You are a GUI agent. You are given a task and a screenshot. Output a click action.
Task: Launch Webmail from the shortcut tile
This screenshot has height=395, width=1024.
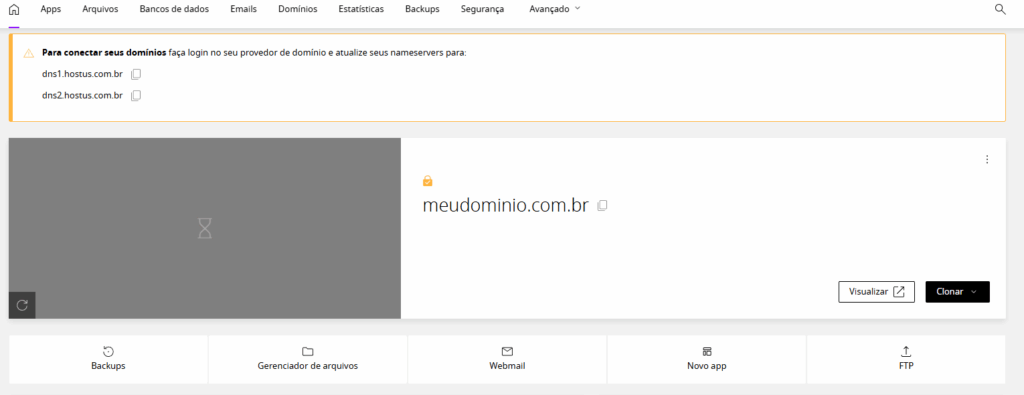[507, 359]
